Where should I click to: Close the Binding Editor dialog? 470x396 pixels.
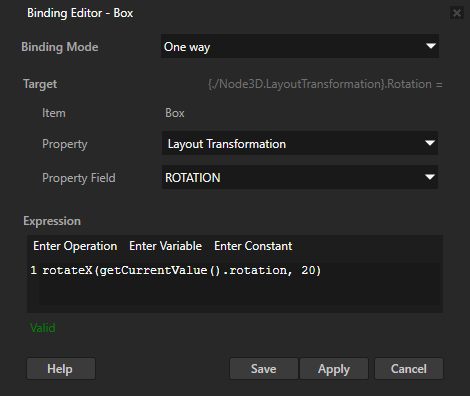coord(456,13)
